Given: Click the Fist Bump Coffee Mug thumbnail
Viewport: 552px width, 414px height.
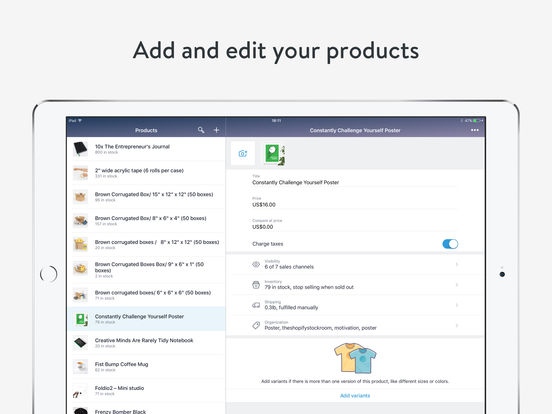Looking at the screenshot, I should pos(80,367).
